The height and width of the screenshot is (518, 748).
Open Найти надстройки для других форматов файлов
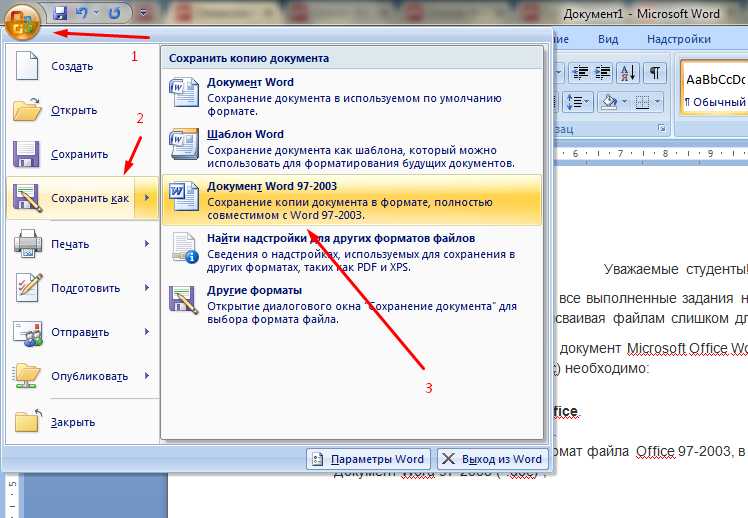pyautogui.click(x=352, y=252)
